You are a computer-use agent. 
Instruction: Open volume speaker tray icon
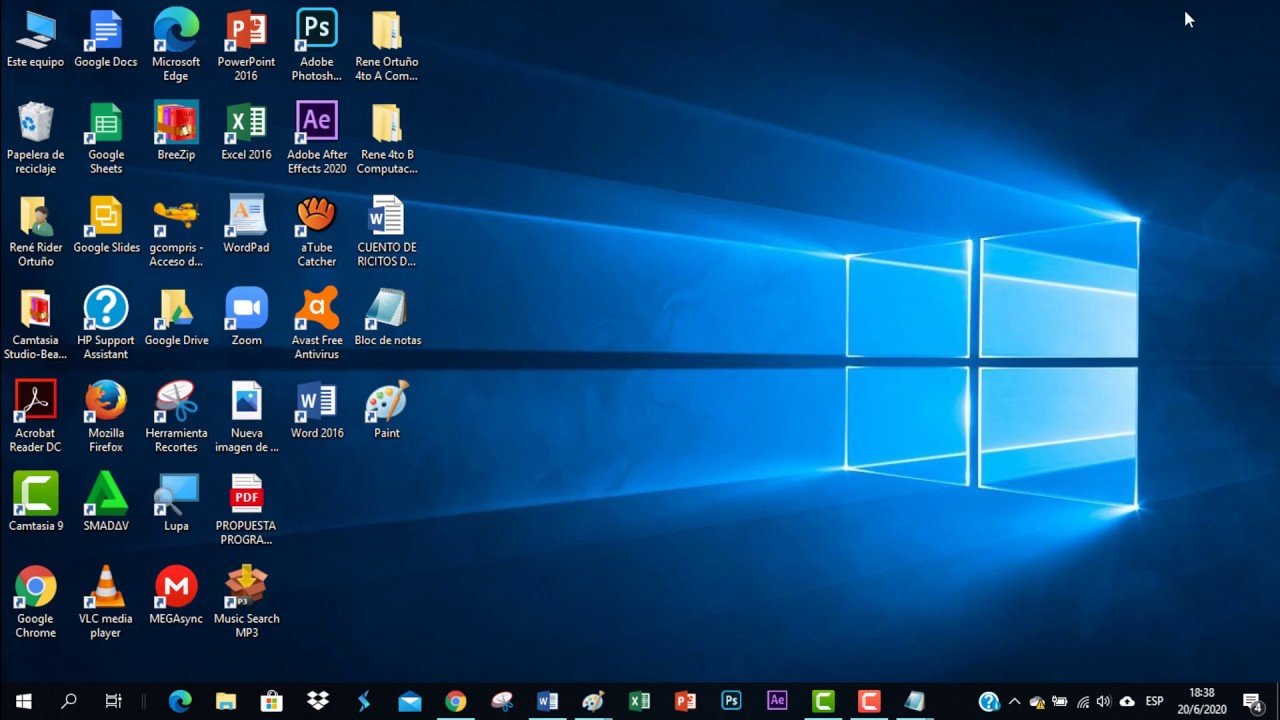[1104, 701]
